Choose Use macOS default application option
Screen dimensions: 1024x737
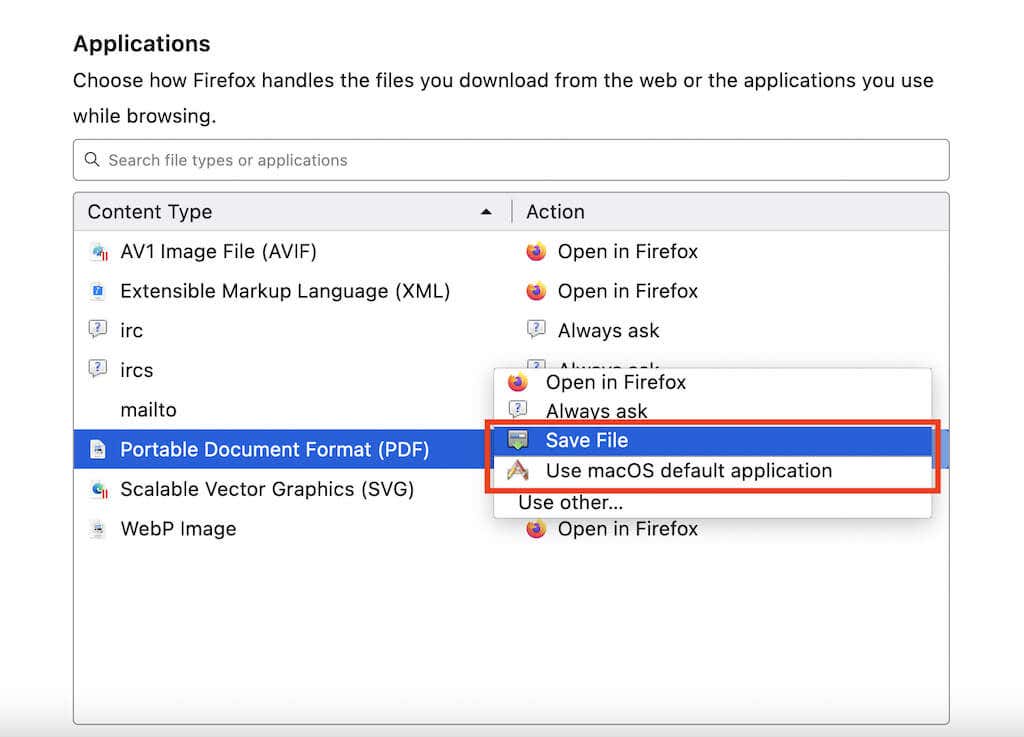(688, 471)
